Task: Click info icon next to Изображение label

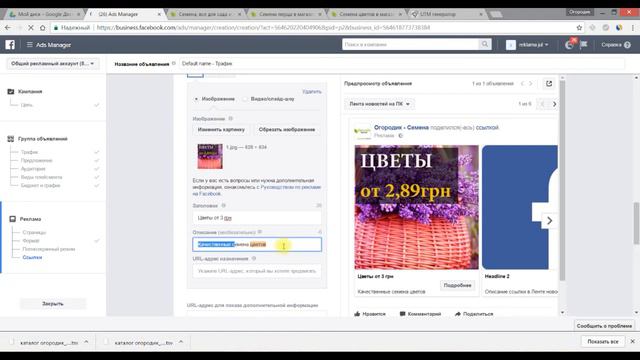Action: 231,119
